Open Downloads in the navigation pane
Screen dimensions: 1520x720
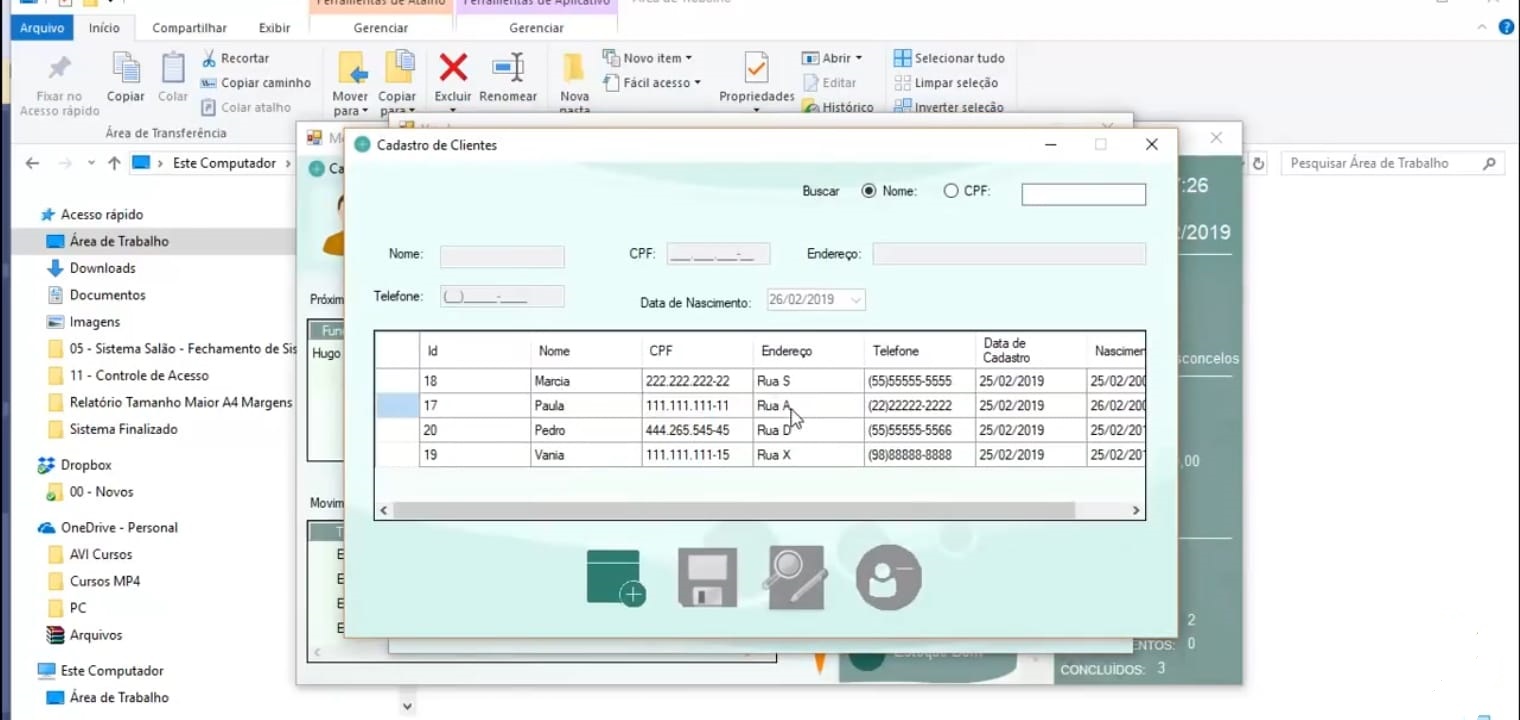pos(102,268)
